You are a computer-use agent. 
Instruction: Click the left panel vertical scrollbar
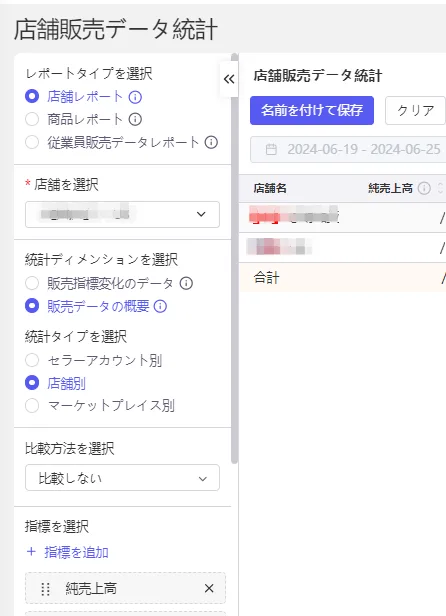pyautogui.click(x=235, y=259)
